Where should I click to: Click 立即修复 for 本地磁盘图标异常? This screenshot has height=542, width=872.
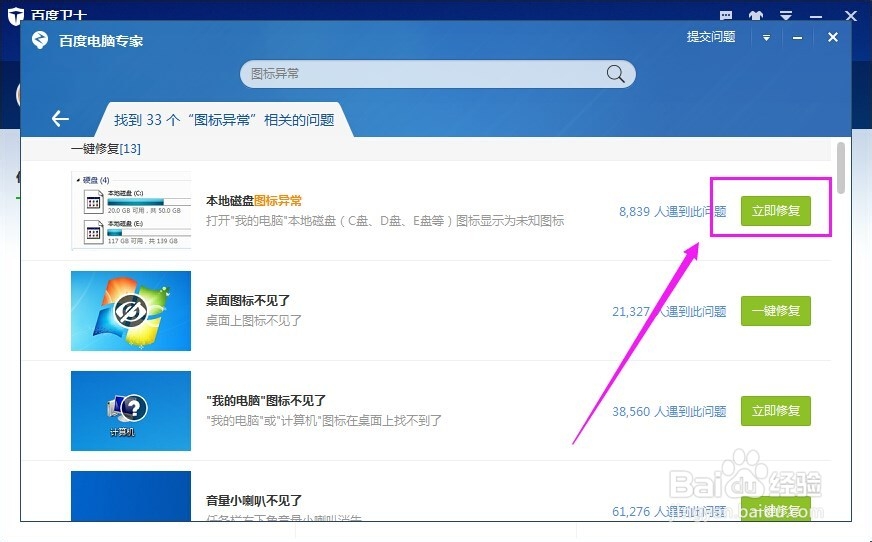(x=775, y=211)
